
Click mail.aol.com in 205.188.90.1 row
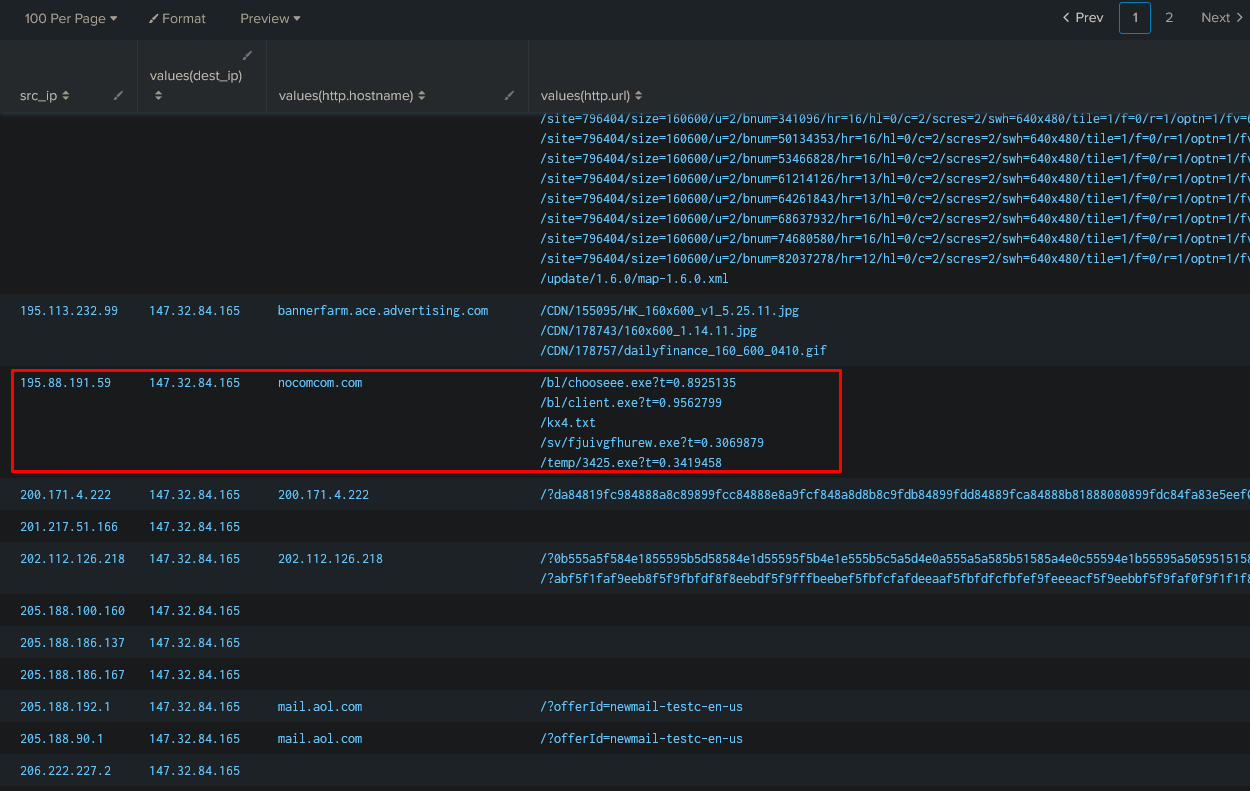tap(320, 739)
